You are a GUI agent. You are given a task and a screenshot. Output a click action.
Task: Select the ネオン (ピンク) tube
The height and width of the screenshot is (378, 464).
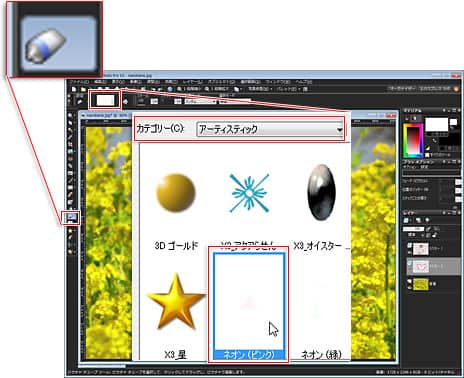pyautogui.click(x=249, y=306)
